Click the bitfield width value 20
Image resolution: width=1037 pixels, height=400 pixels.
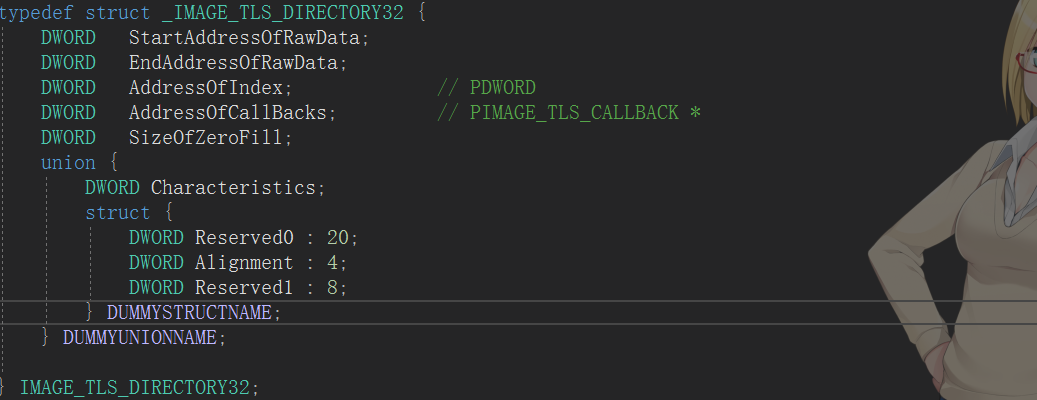[x=337, y=238]
